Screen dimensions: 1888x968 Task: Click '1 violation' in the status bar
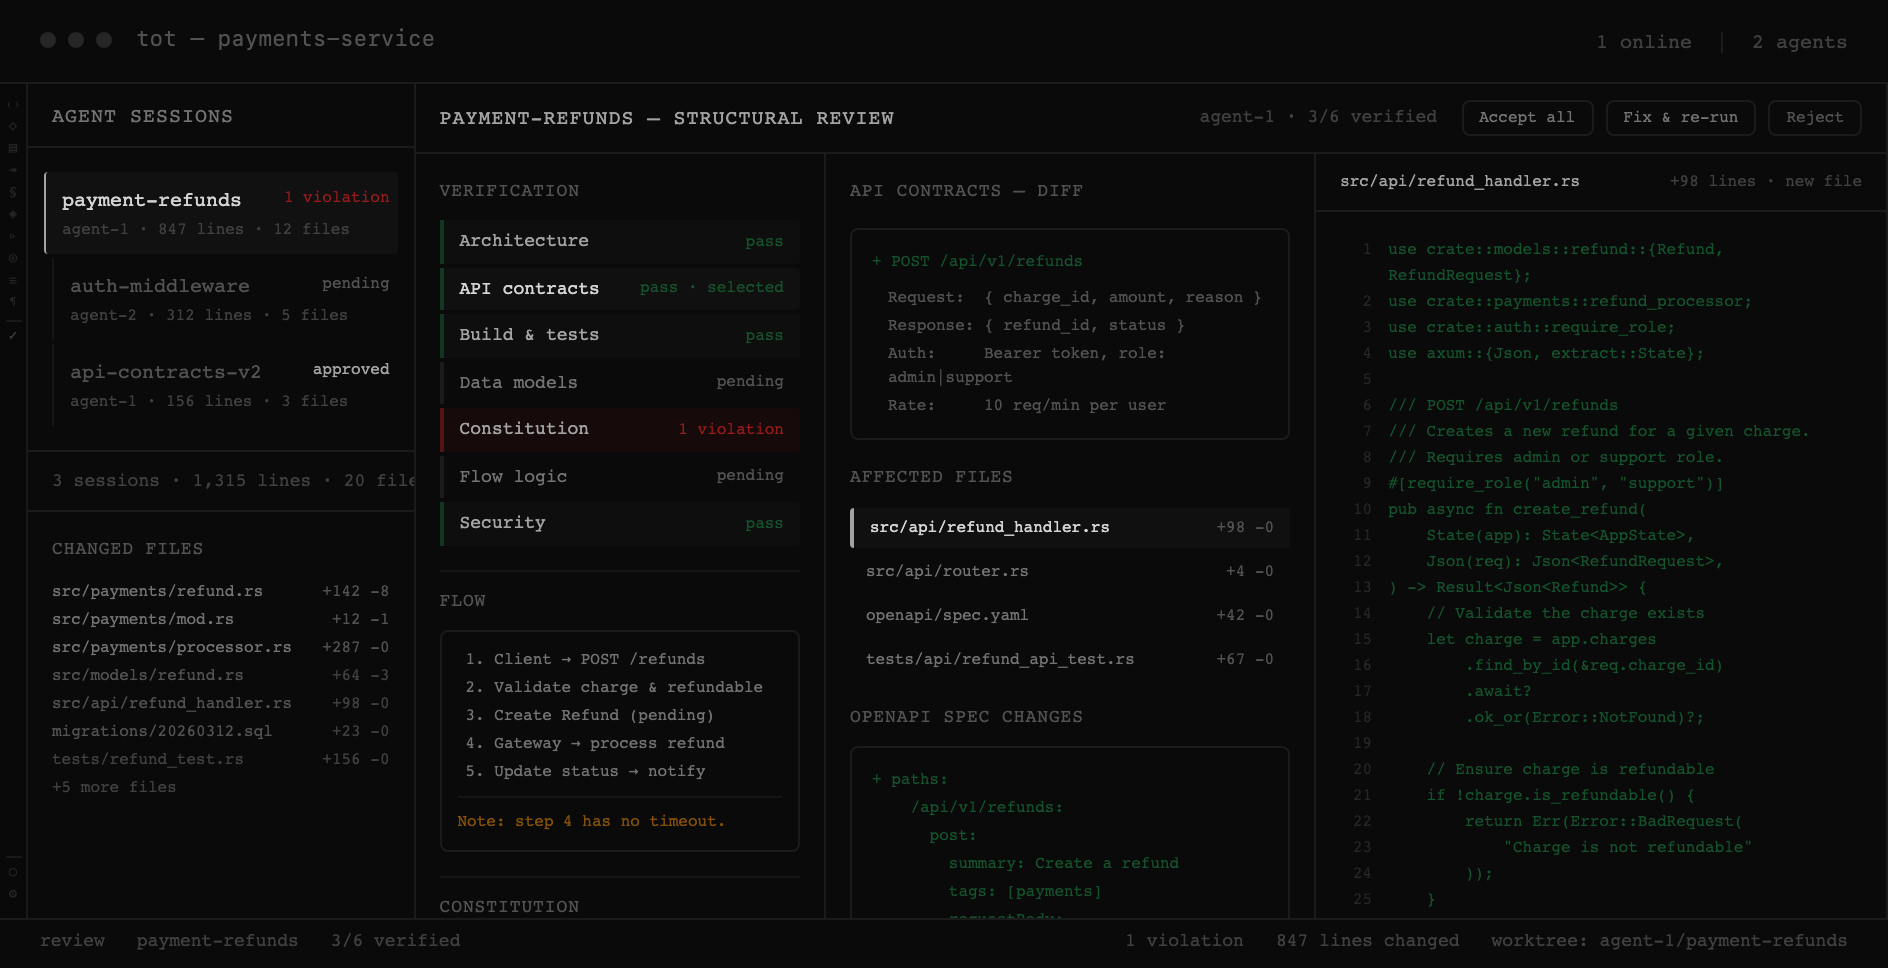click(1184, 941)
